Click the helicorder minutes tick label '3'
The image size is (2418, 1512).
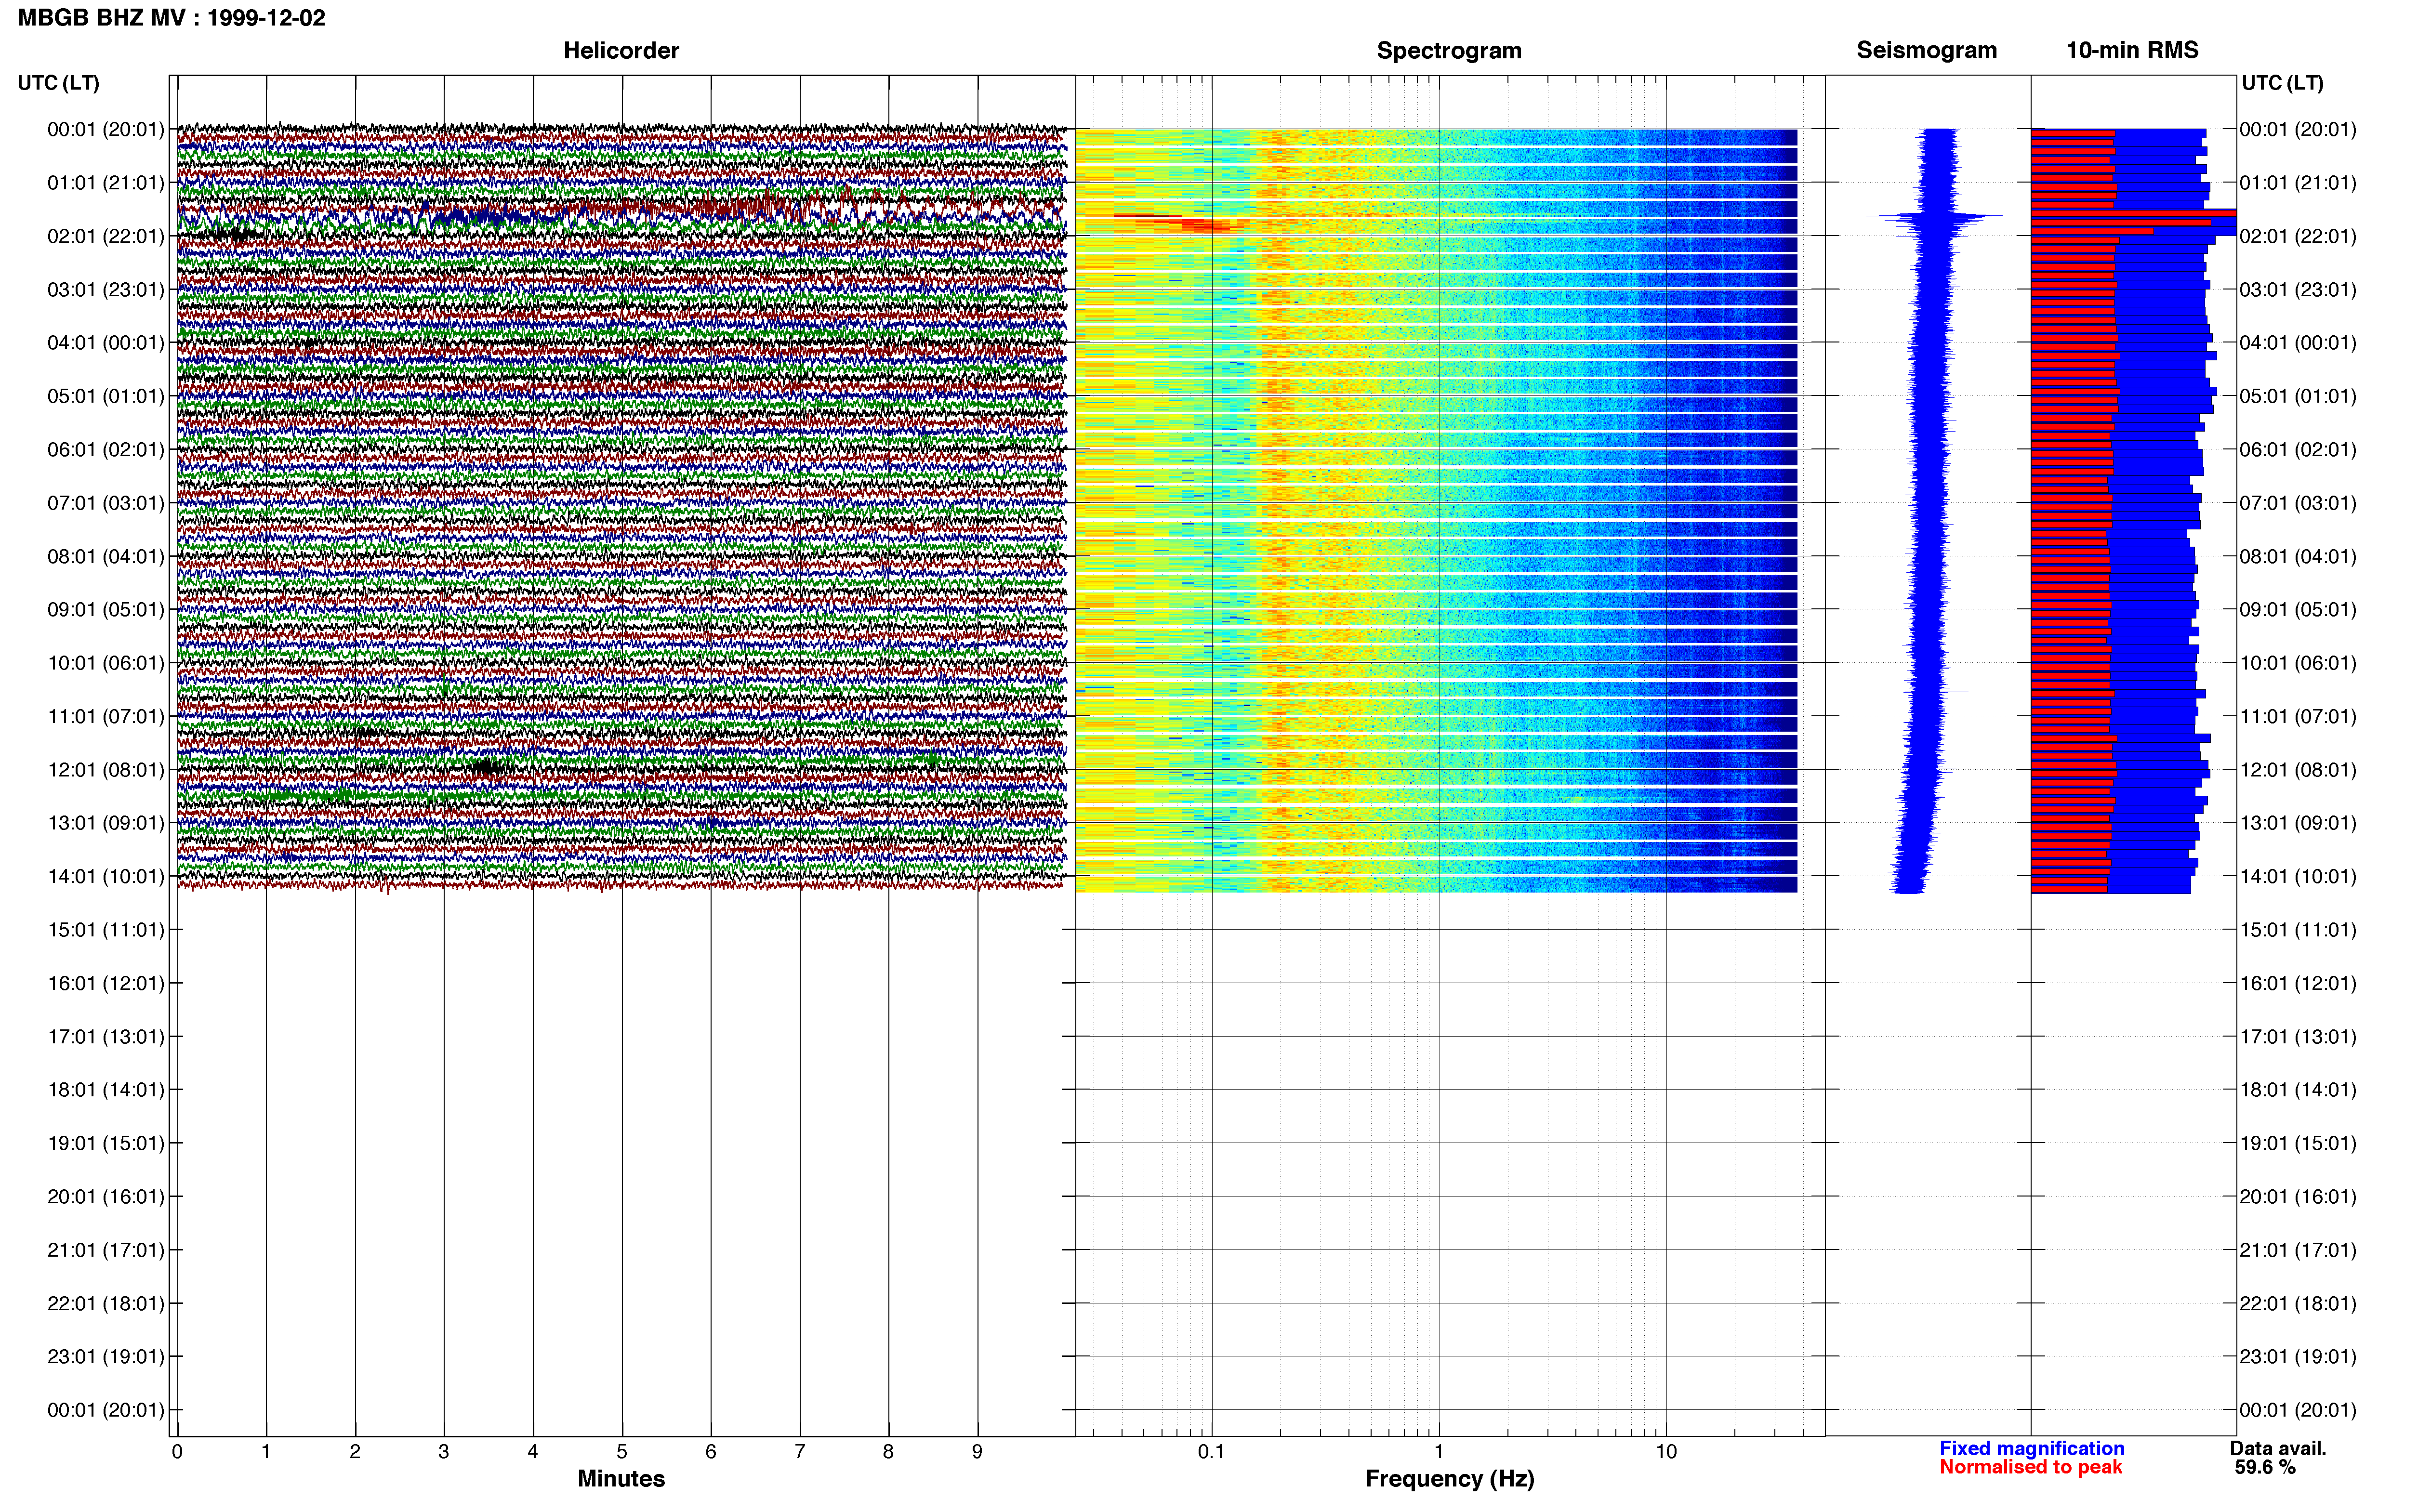[444, 1451]
